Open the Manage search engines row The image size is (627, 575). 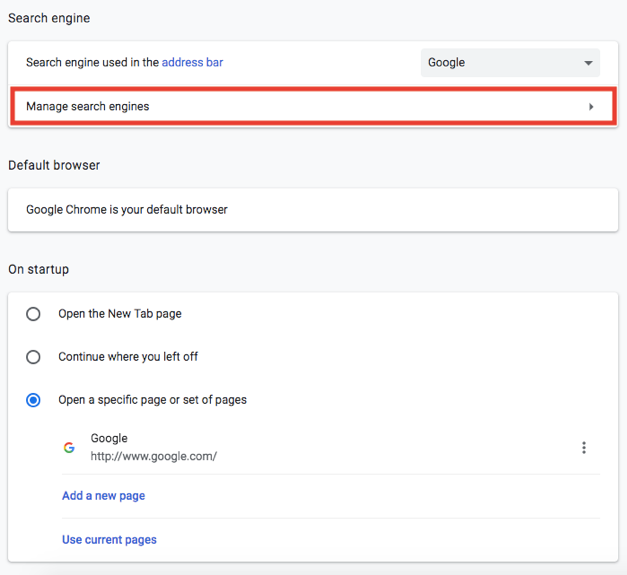pos(300,107)
